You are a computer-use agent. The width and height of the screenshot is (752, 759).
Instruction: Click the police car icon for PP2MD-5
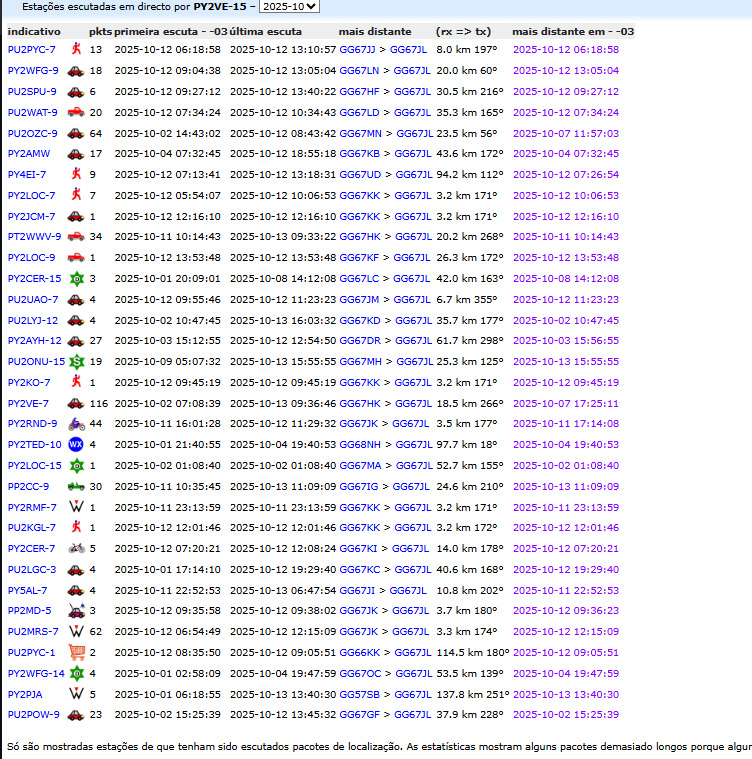pyautogui.click(x=76, y=611)
